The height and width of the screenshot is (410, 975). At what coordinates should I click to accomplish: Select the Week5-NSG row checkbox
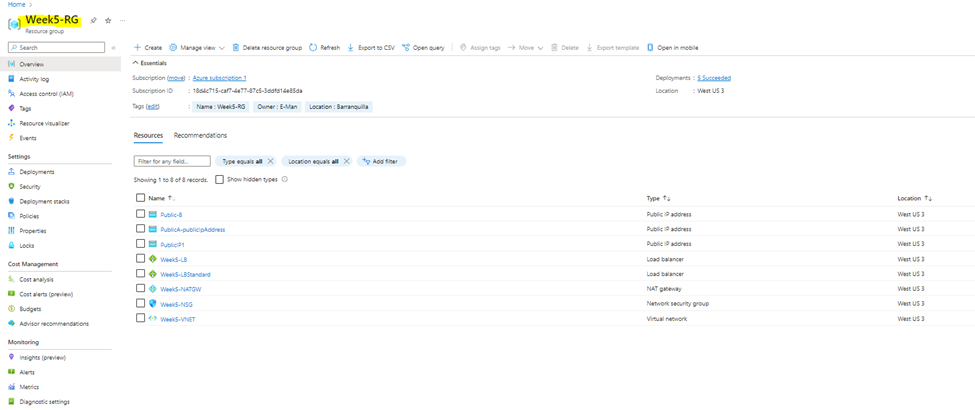140,304
